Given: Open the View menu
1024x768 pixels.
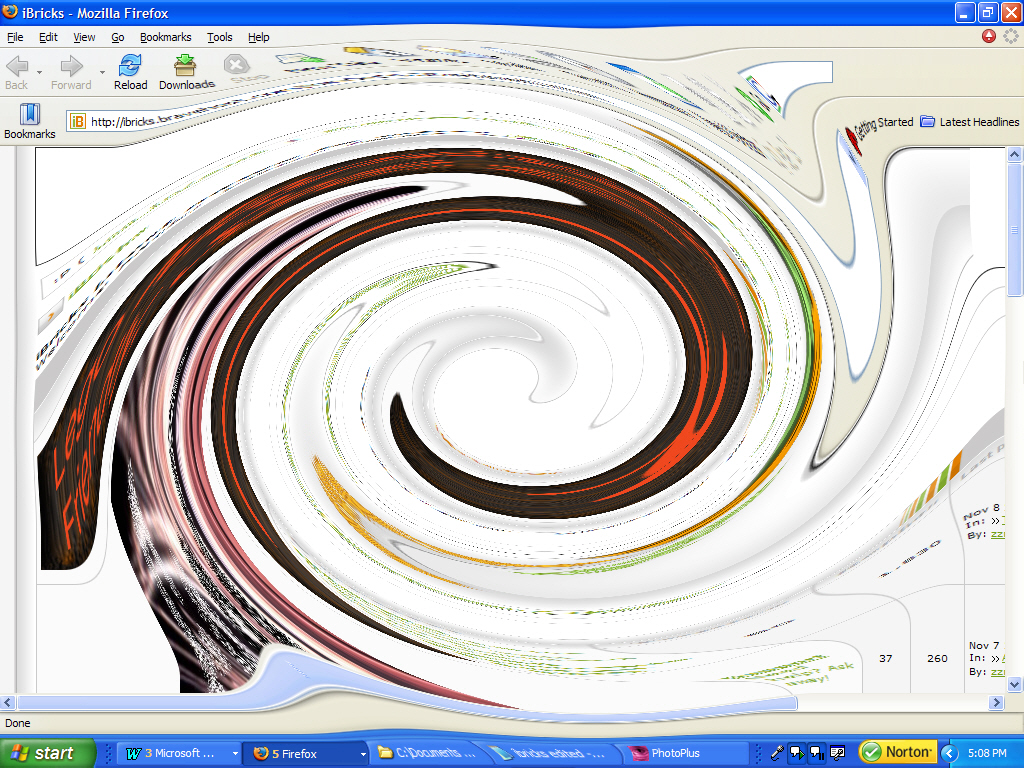Looking at the screenshot, I should 84,37.
